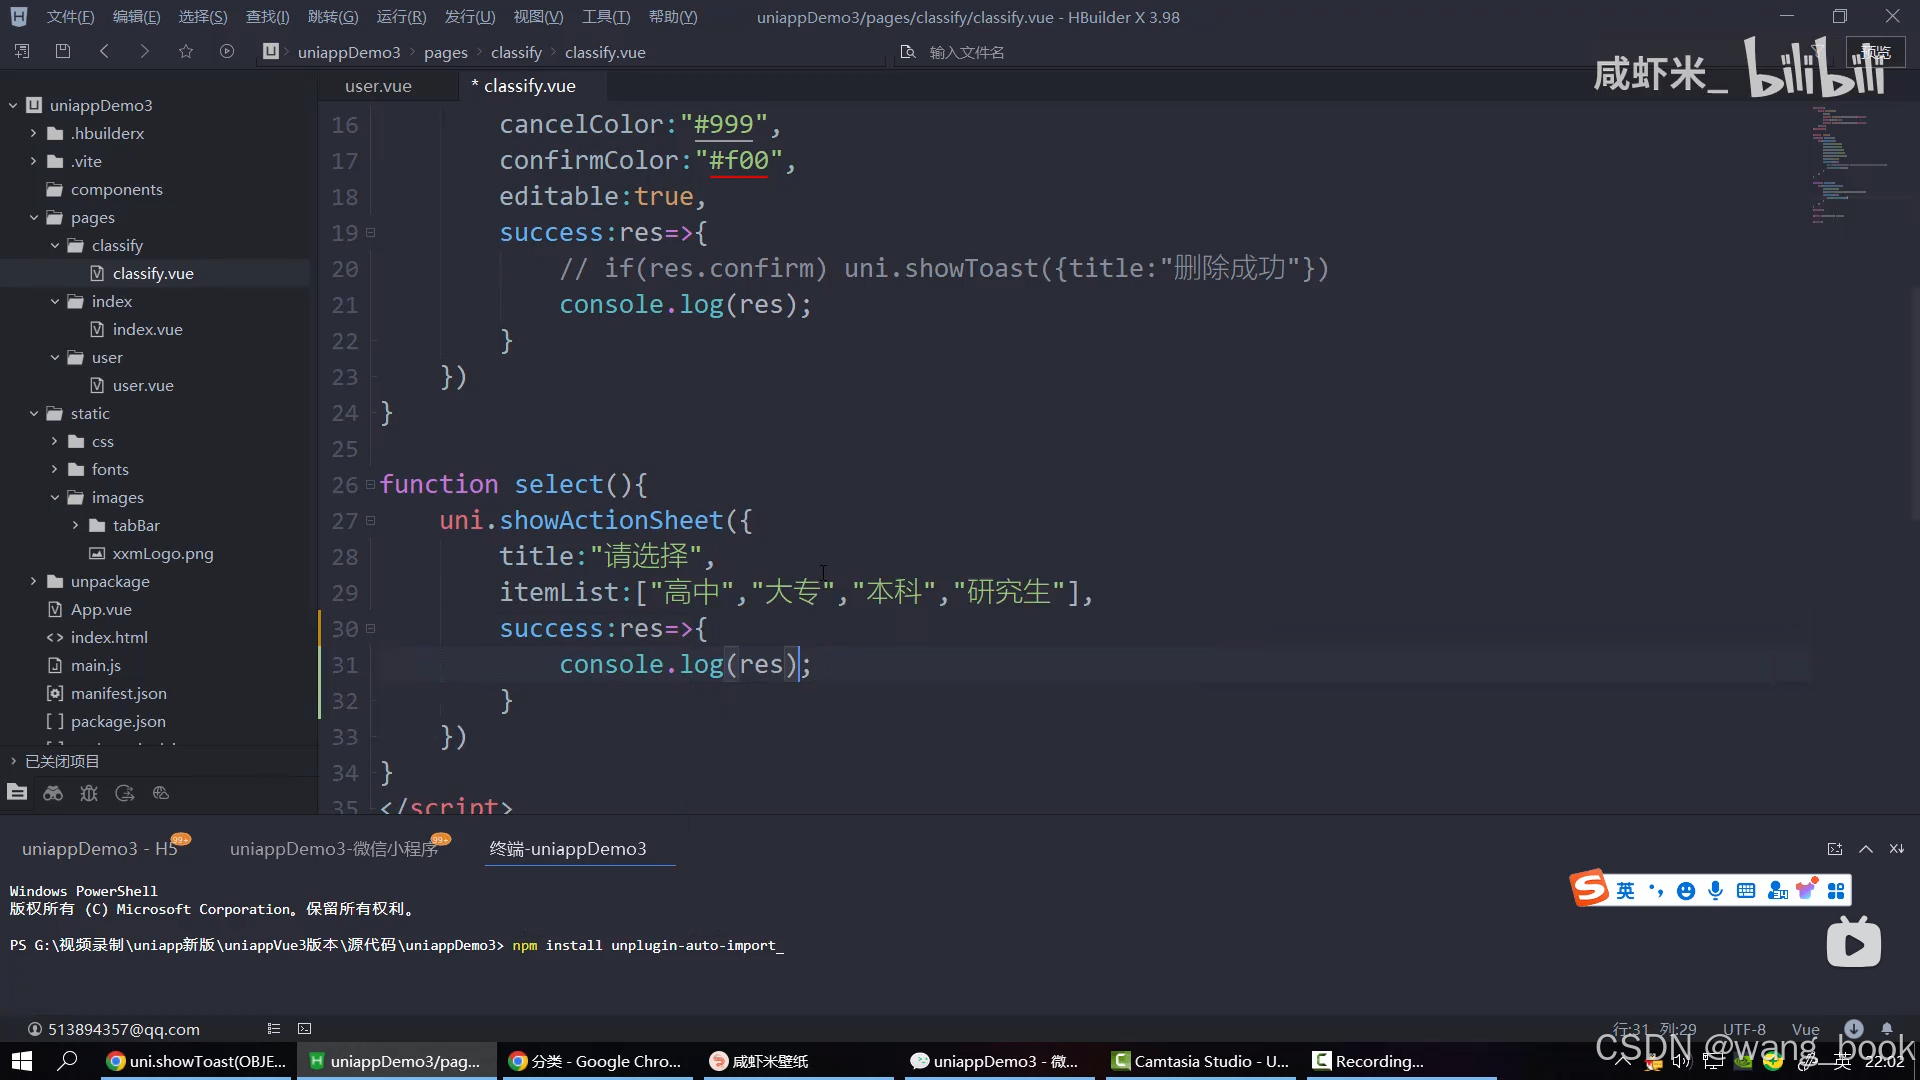Click the sync arrows icon in the sidebar footer
The width and height of the screenshot is (1920, 1080).
[x=125, y=793]
